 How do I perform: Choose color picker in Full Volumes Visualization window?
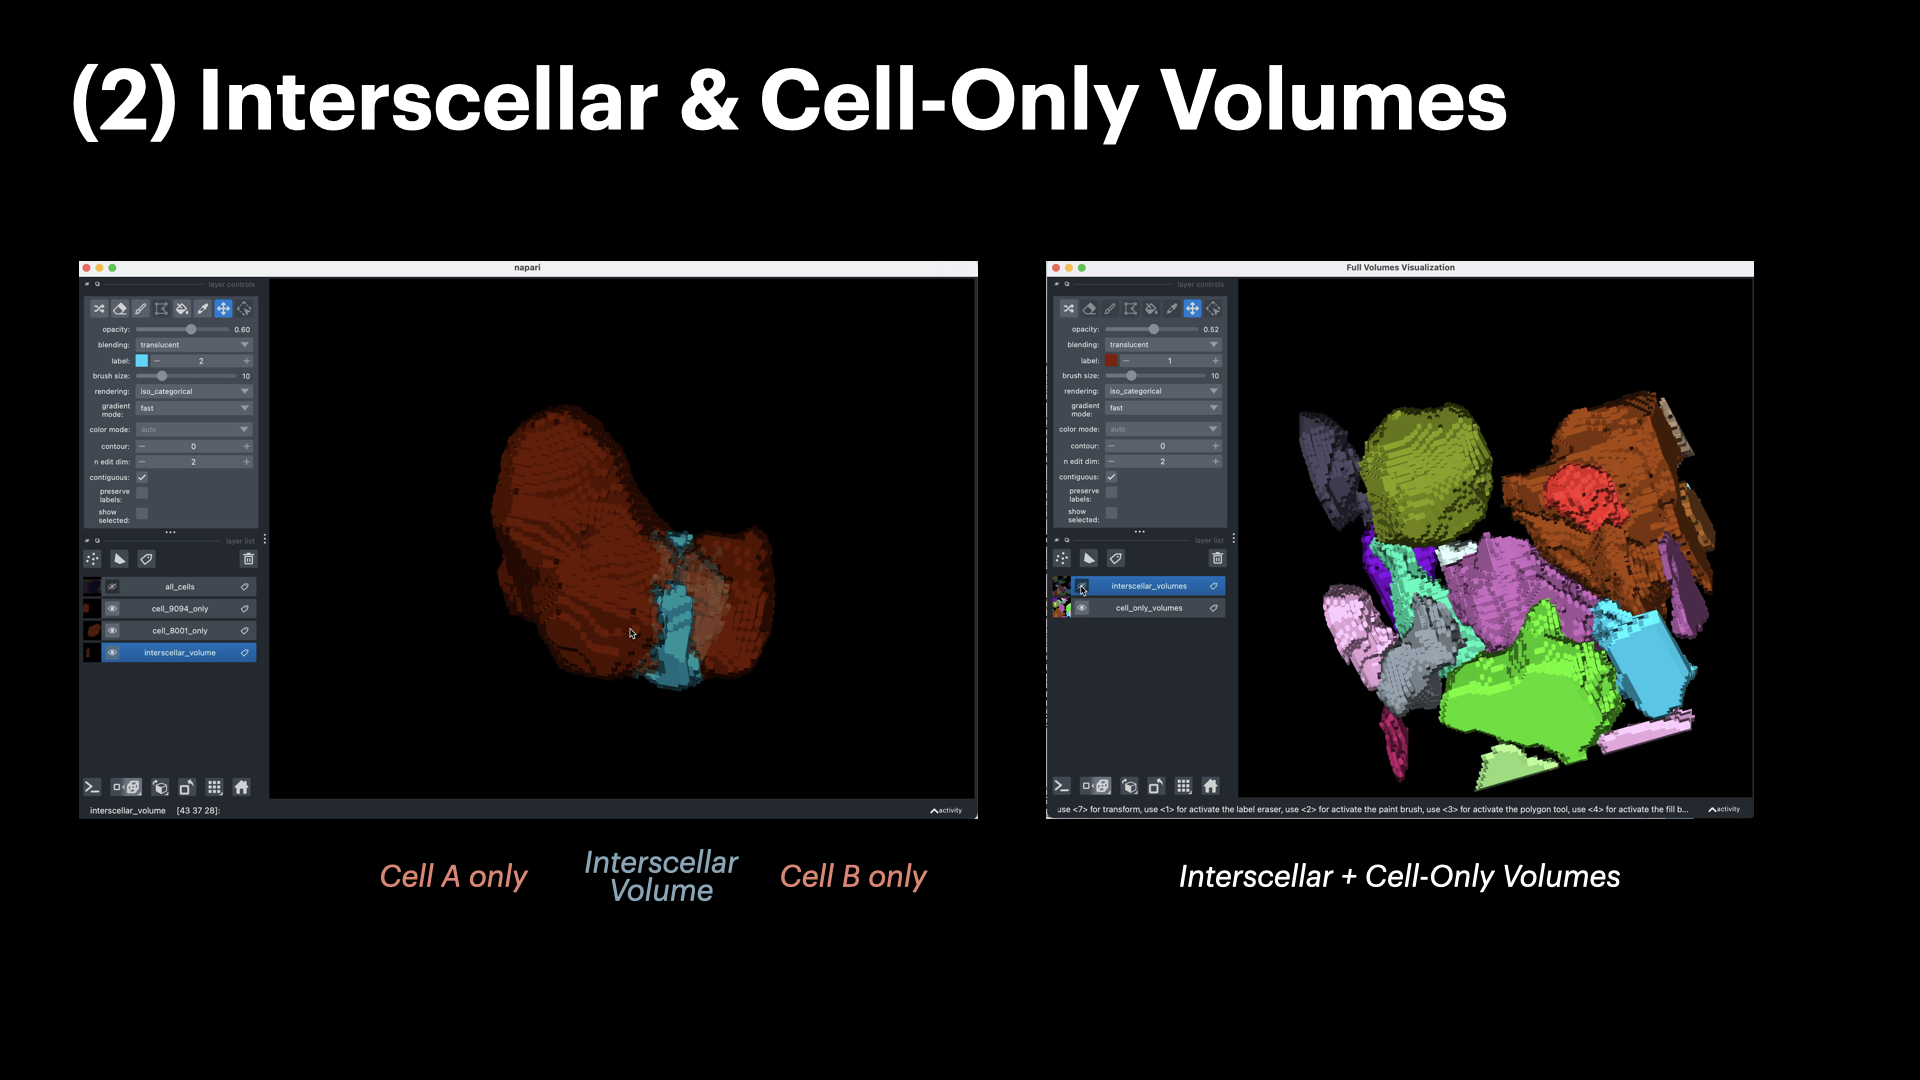click(x=1172, y=309)
